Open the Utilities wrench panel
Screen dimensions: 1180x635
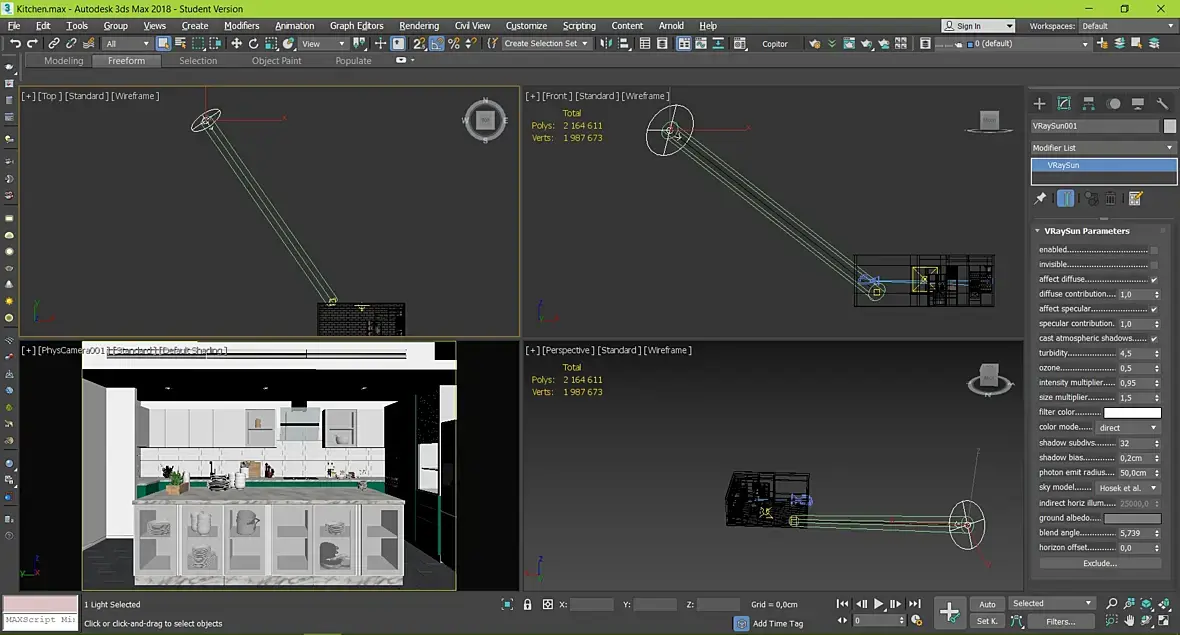[1162, 103]
